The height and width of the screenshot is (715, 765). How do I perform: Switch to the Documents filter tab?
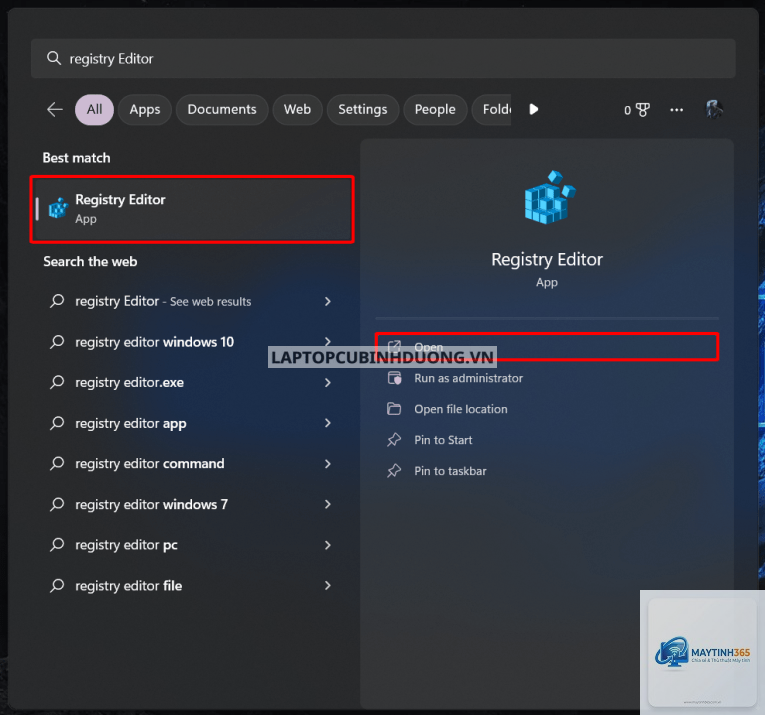(222, 109)
